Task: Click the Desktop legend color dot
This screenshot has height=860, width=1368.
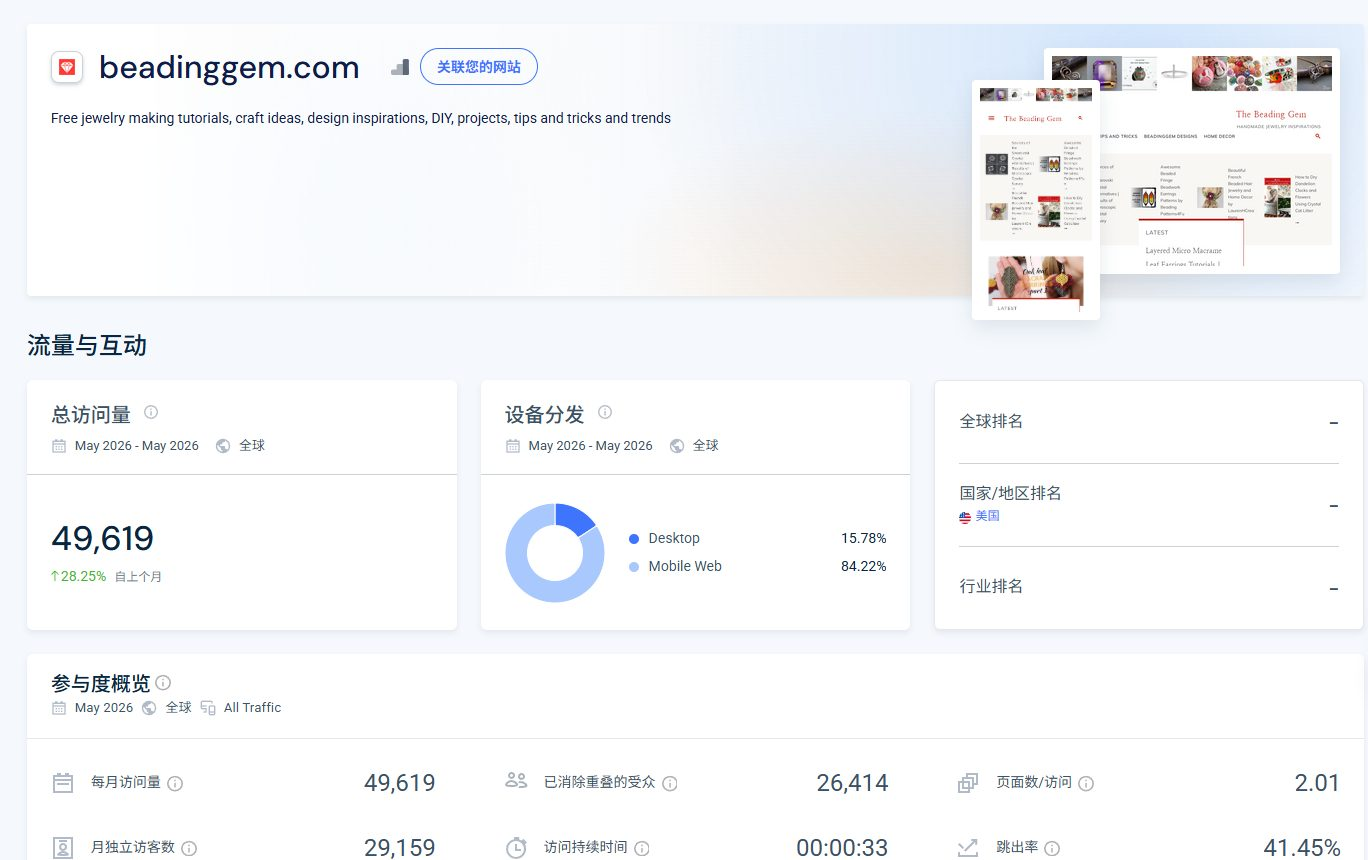Action: tap(634, 539)
